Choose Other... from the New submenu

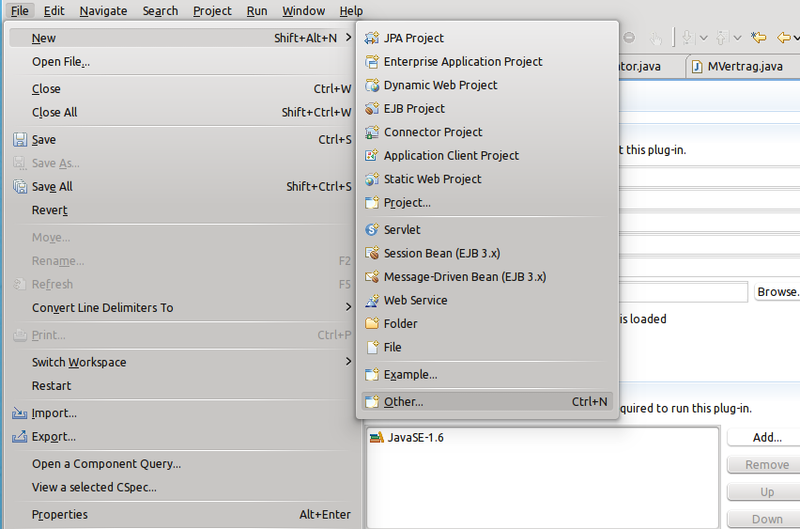coord(404,402)
